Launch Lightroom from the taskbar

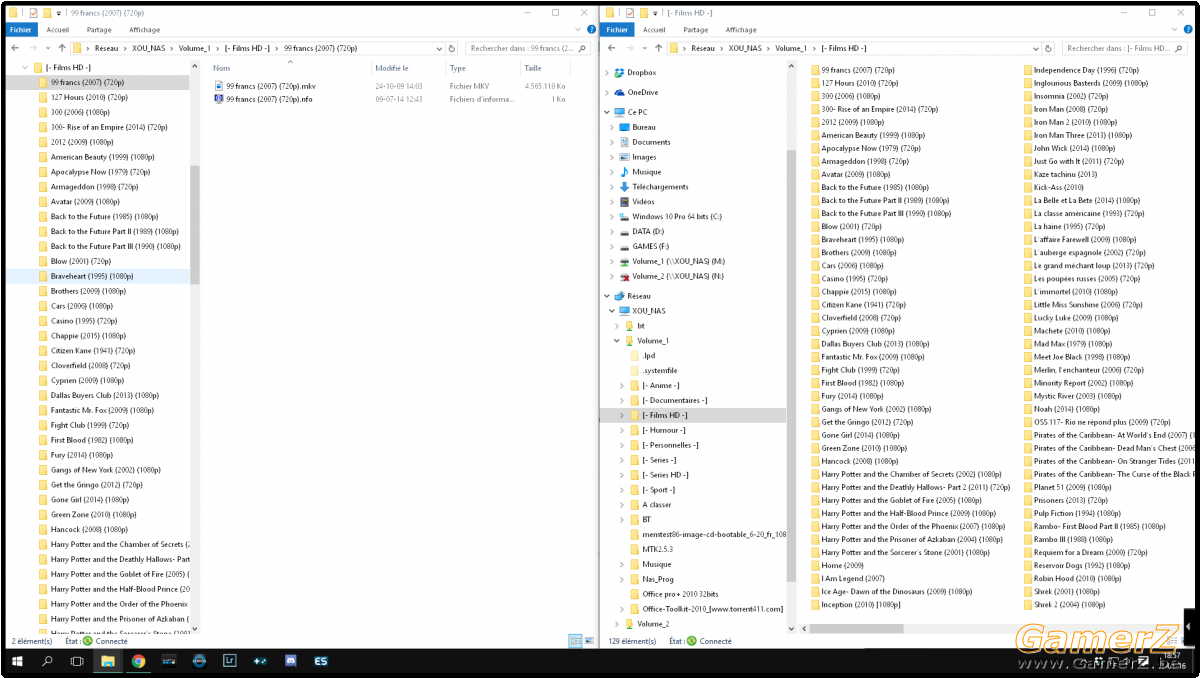coord(229,661)
